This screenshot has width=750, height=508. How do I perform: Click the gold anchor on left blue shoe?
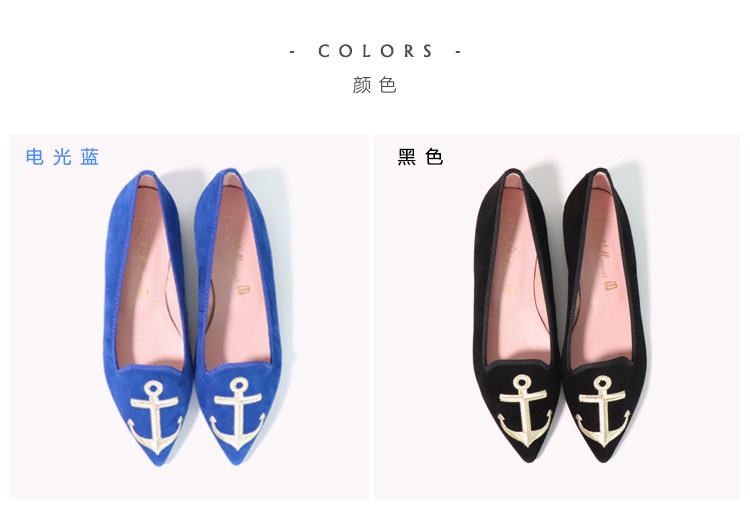tap(155, 417)
